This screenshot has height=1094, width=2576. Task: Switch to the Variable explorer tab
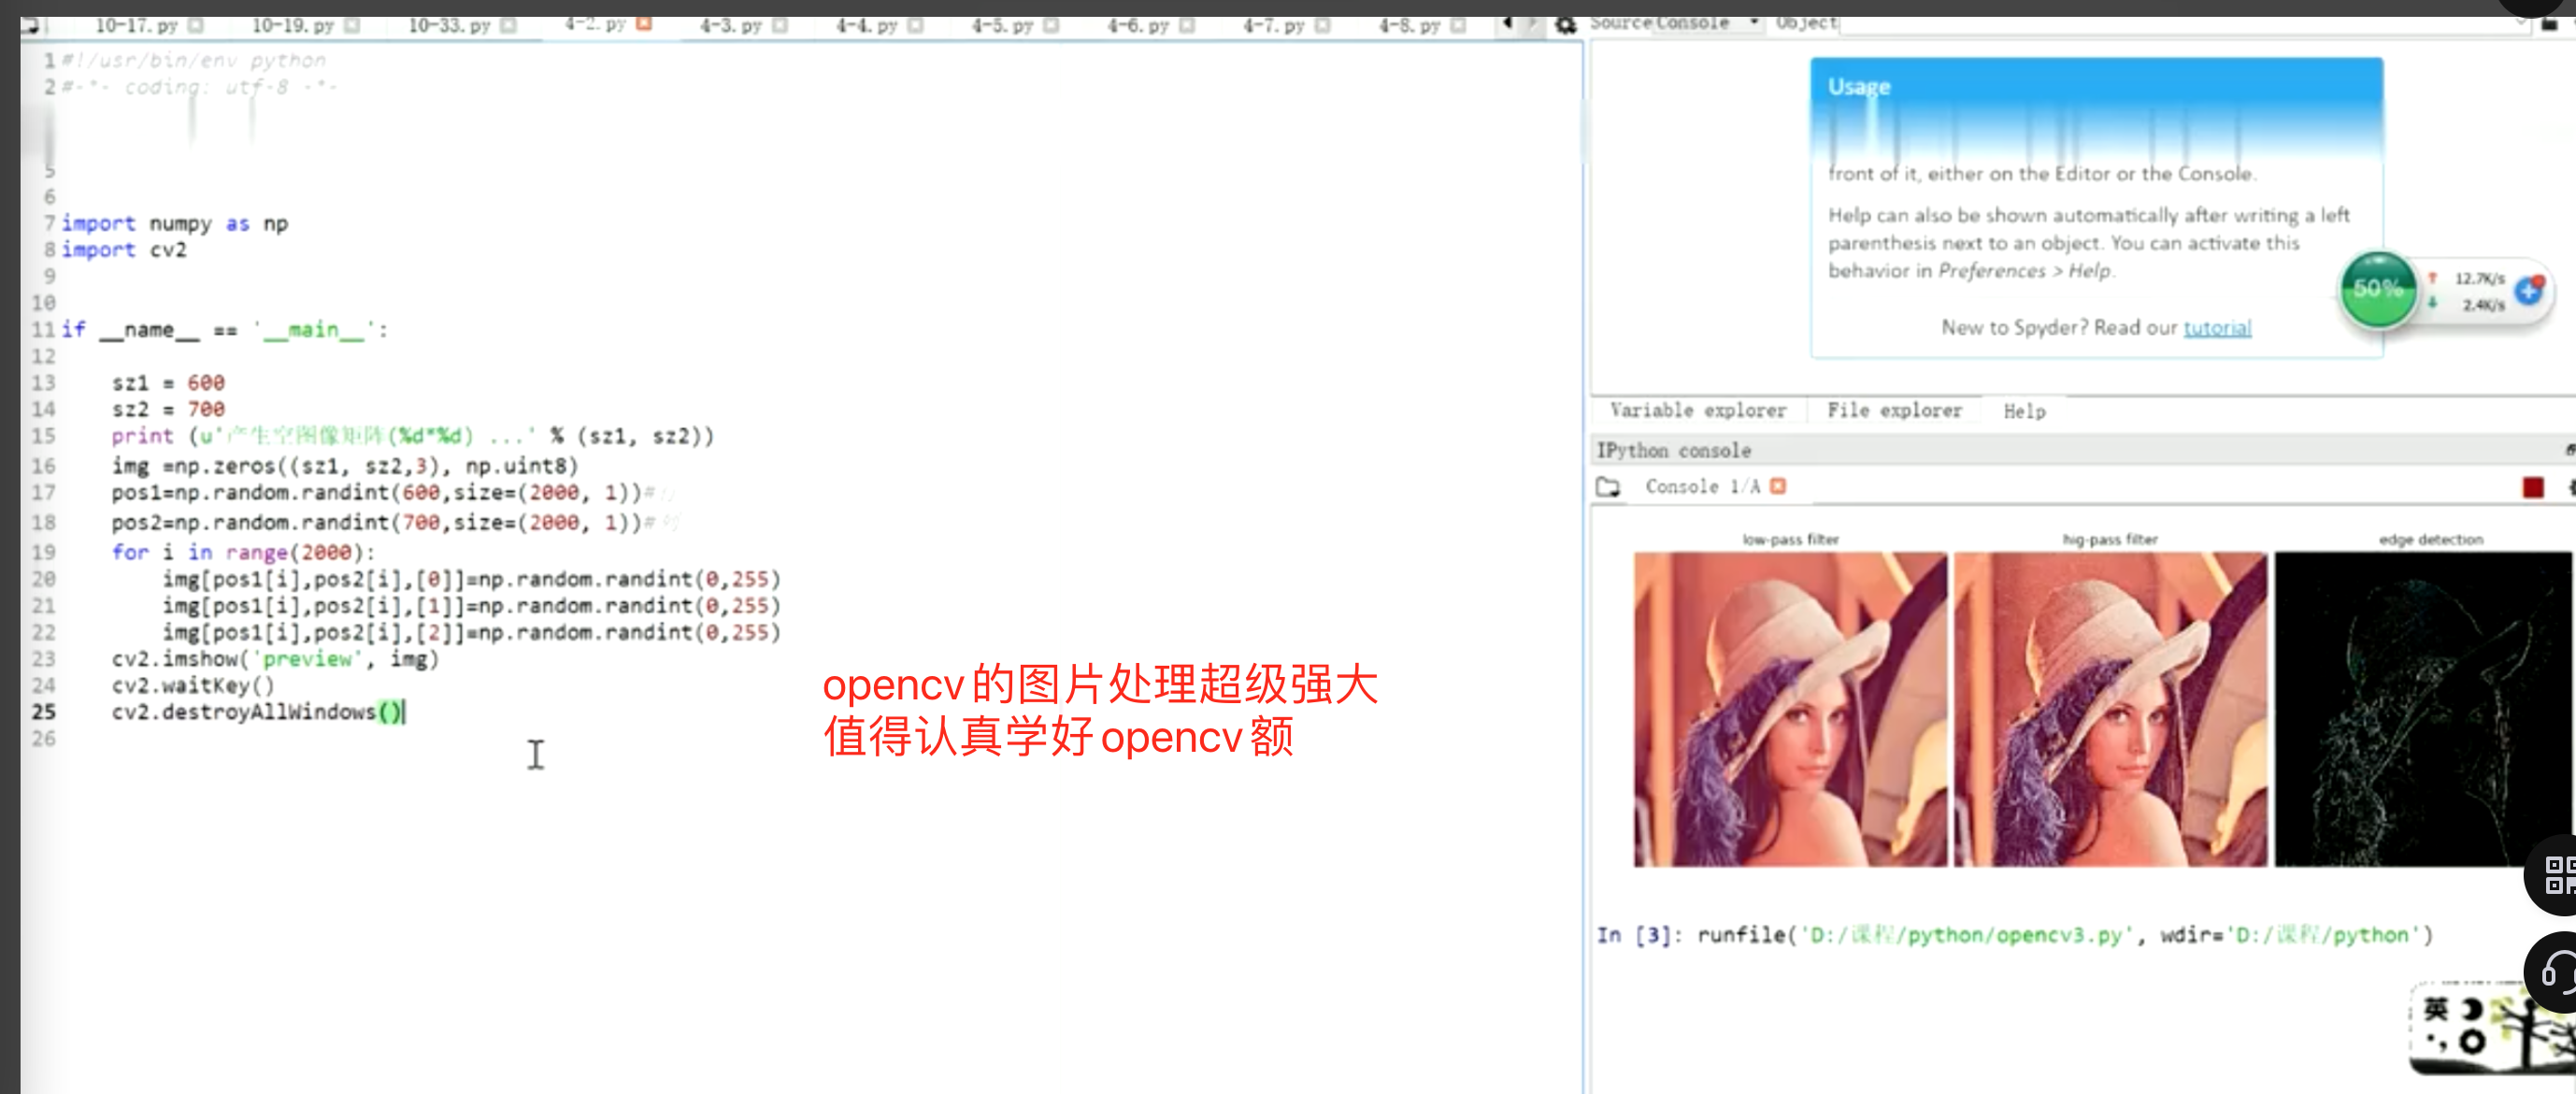click(1697, 410)
